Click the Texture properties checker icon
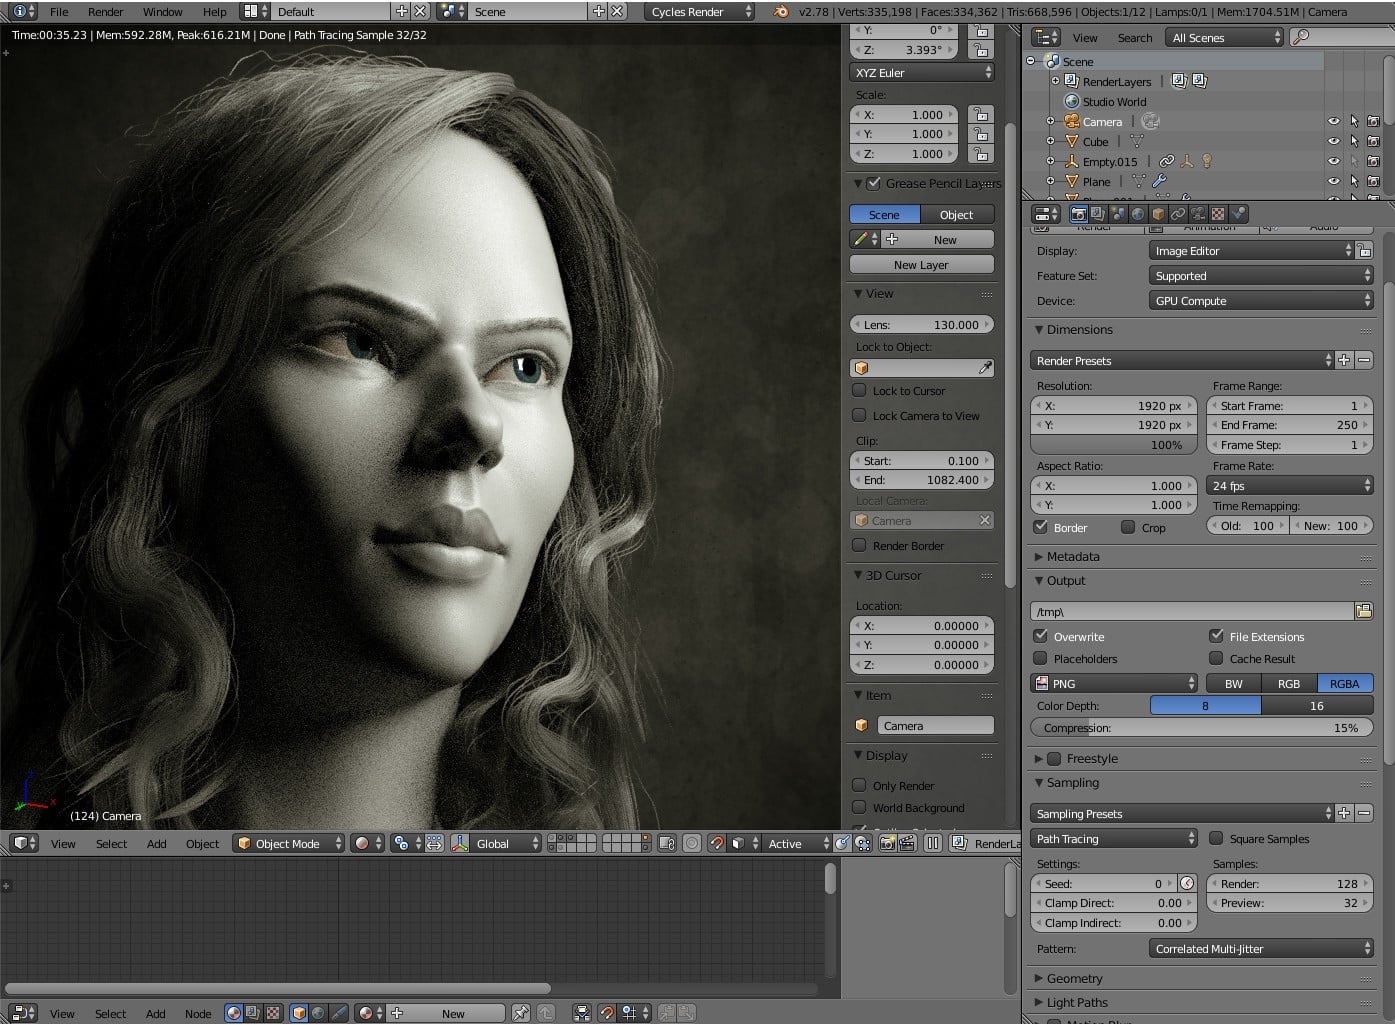 coord(1218,214)
